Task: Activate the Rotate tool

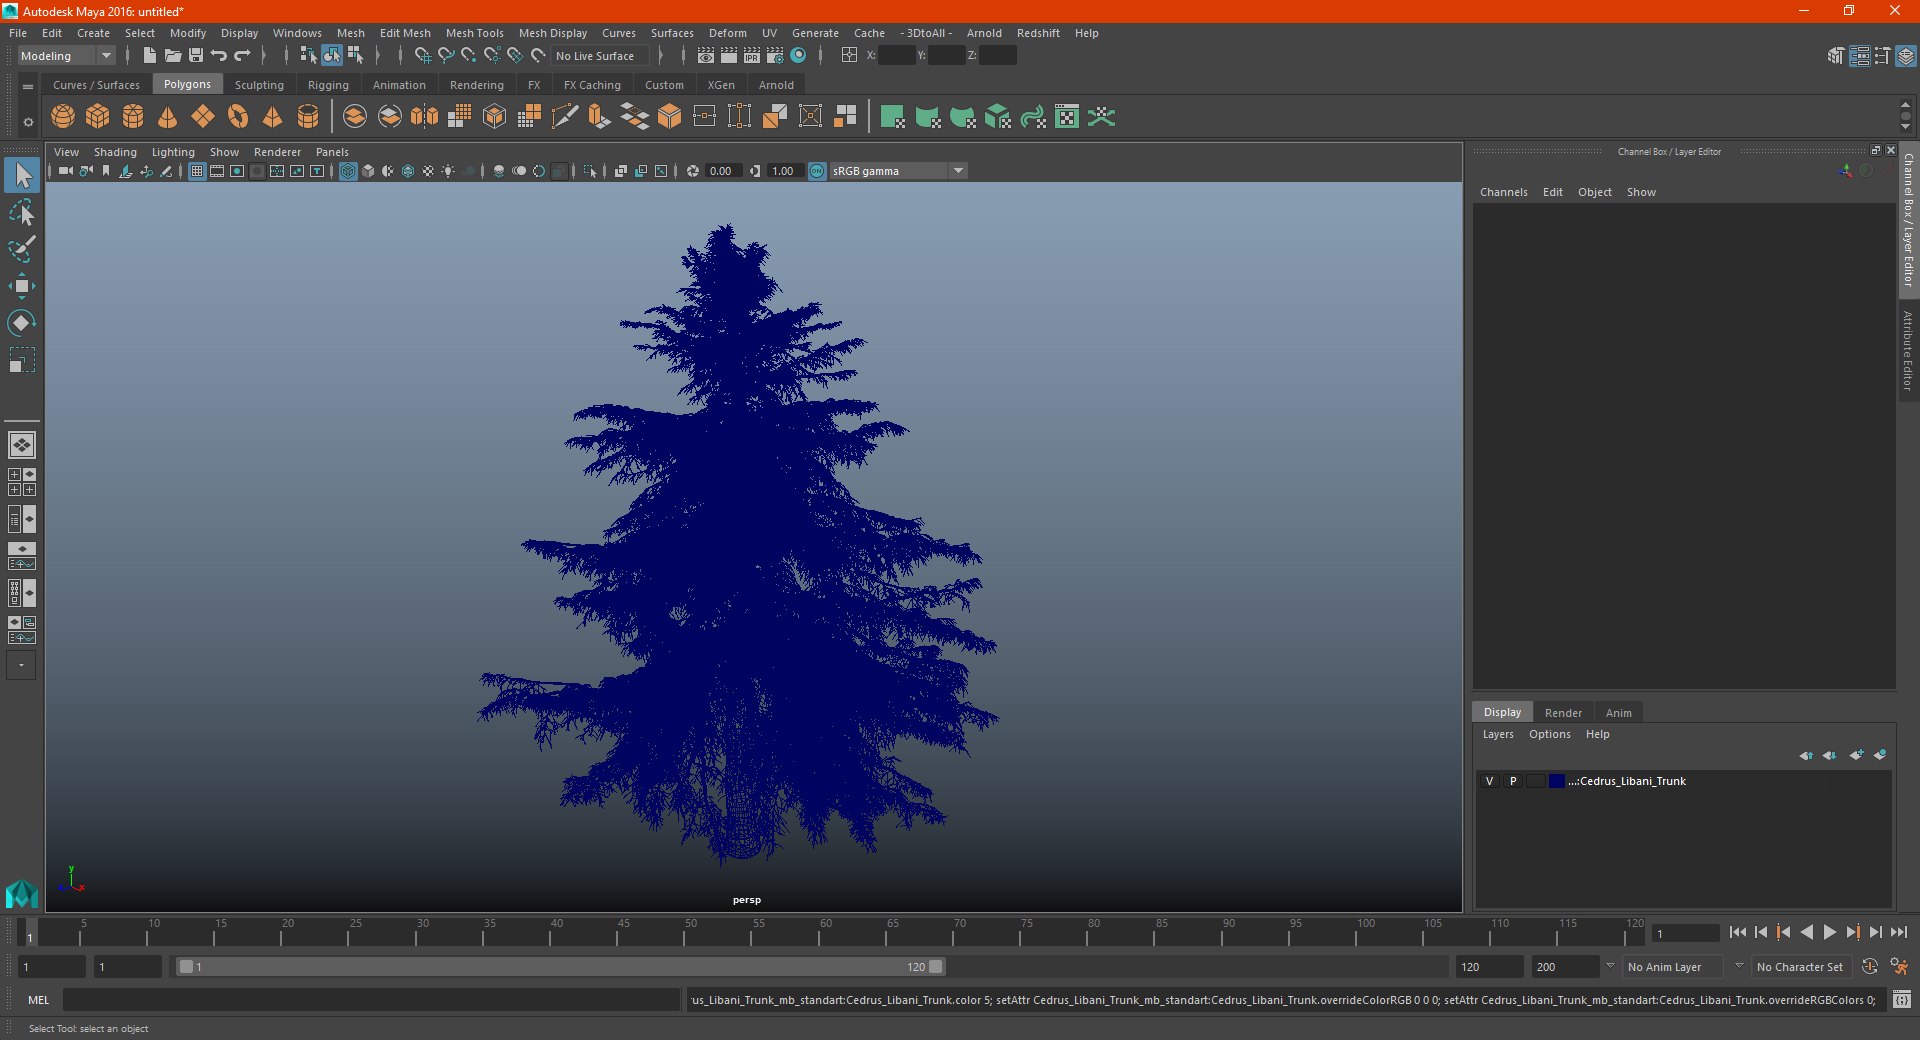Action: tap(22, 323)
